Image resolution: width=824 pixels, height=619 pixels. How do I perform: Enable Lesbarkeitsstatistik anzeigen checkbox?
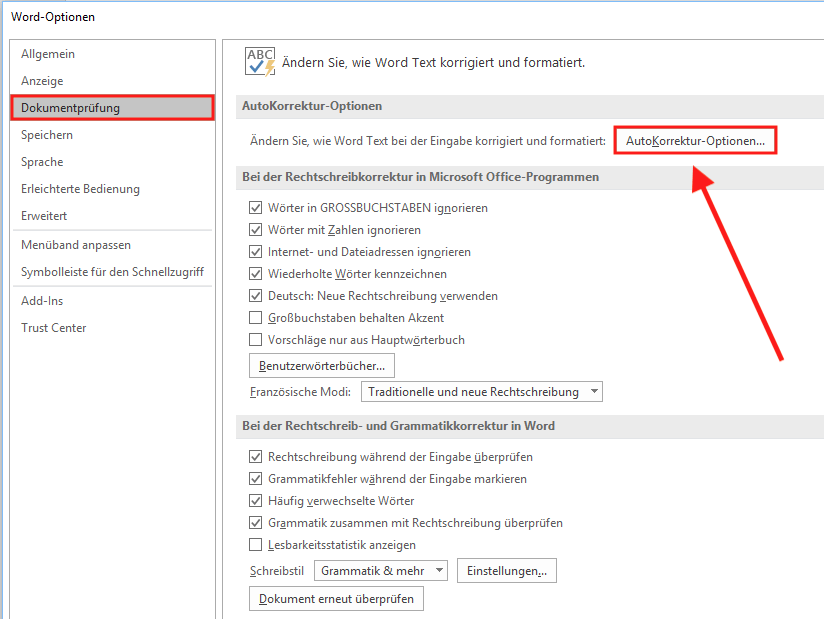click(x=256, y=545)
